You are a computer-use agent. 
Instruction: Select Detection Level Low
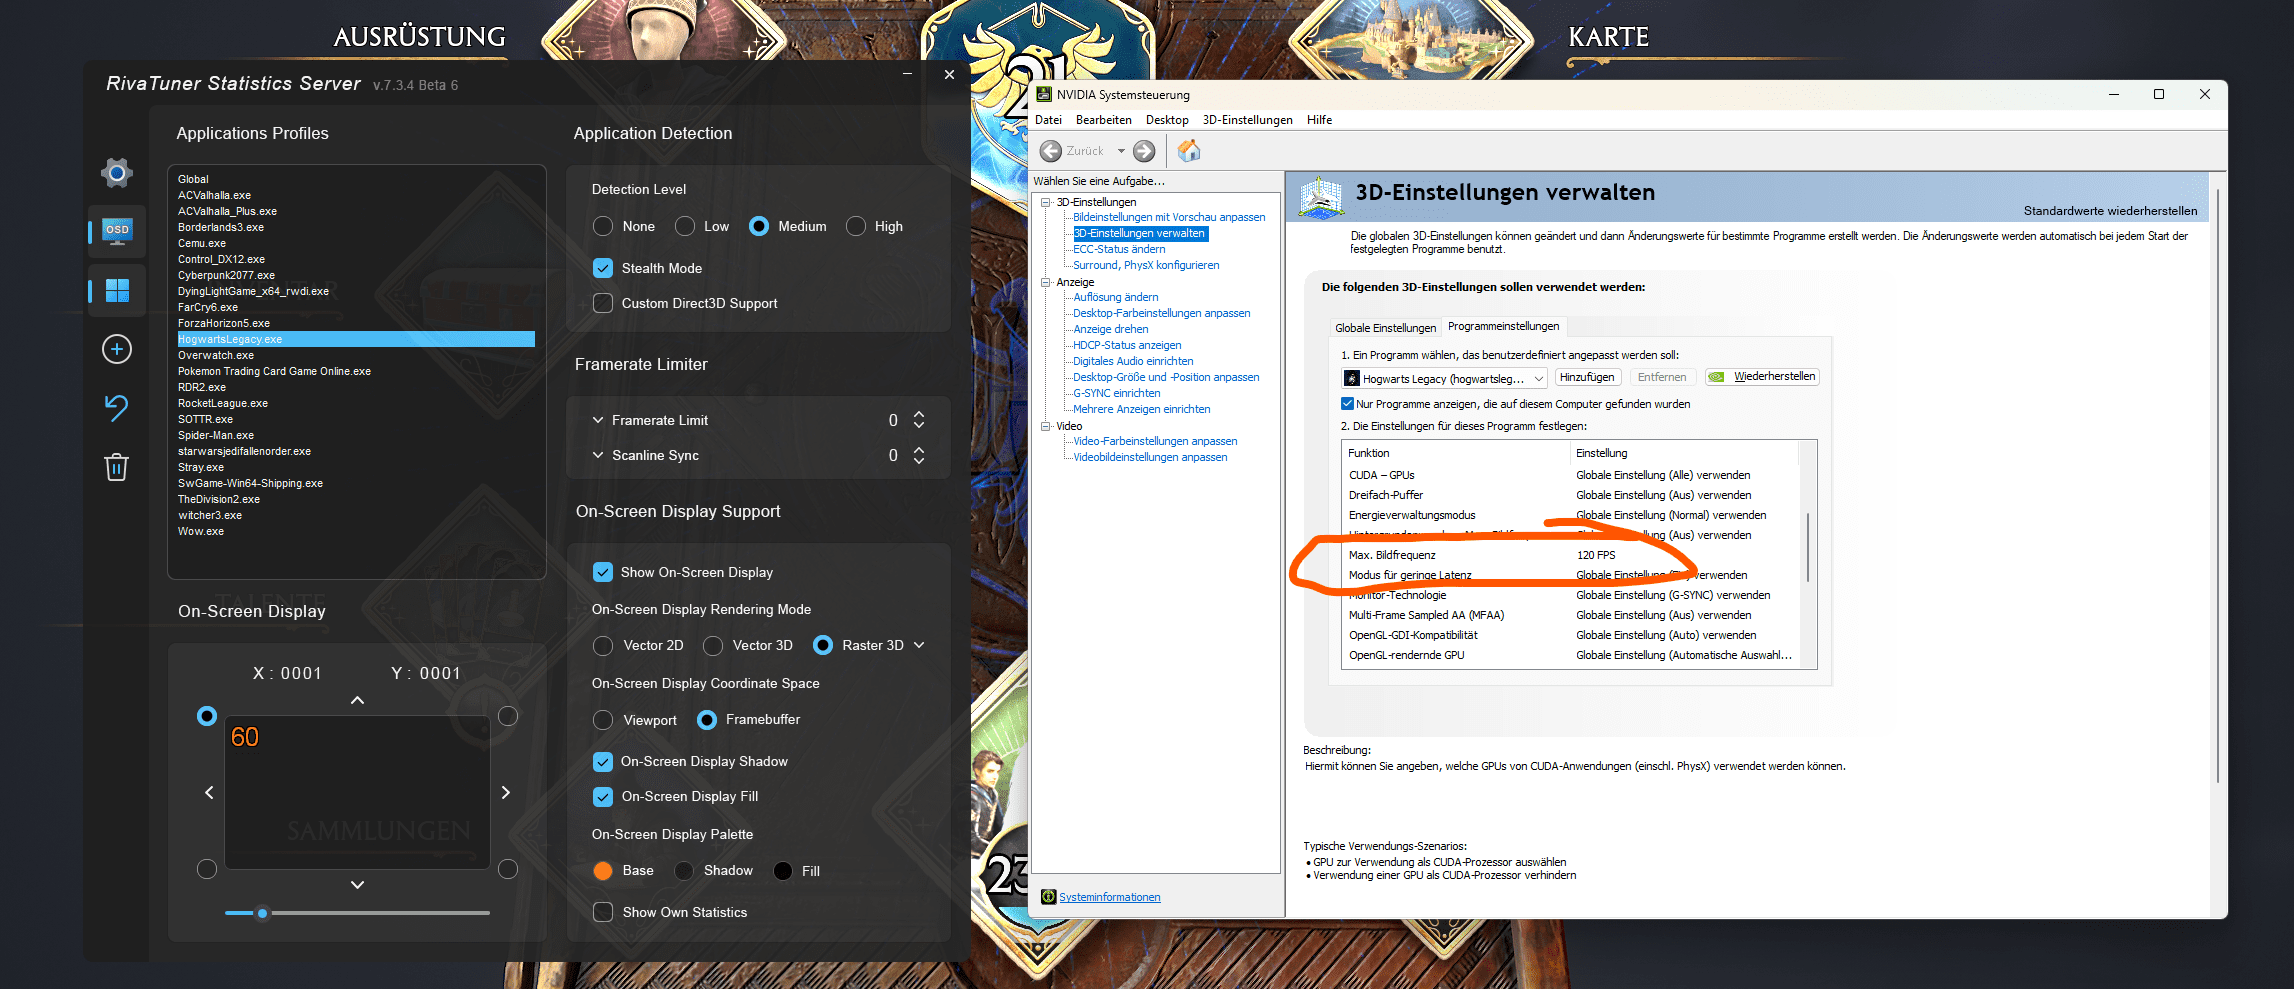685,226
